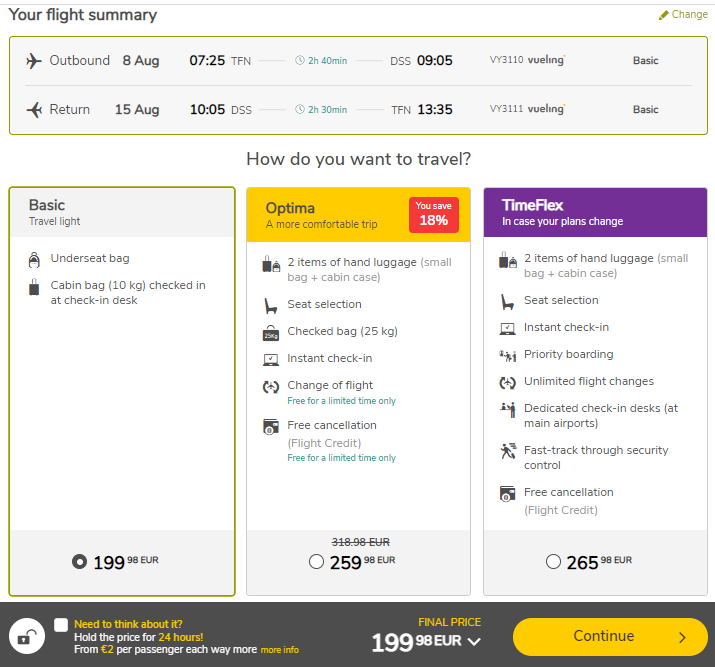
Task: Click the return flight airplane icon
Action: pyautogui.click(x=34, y=109)
